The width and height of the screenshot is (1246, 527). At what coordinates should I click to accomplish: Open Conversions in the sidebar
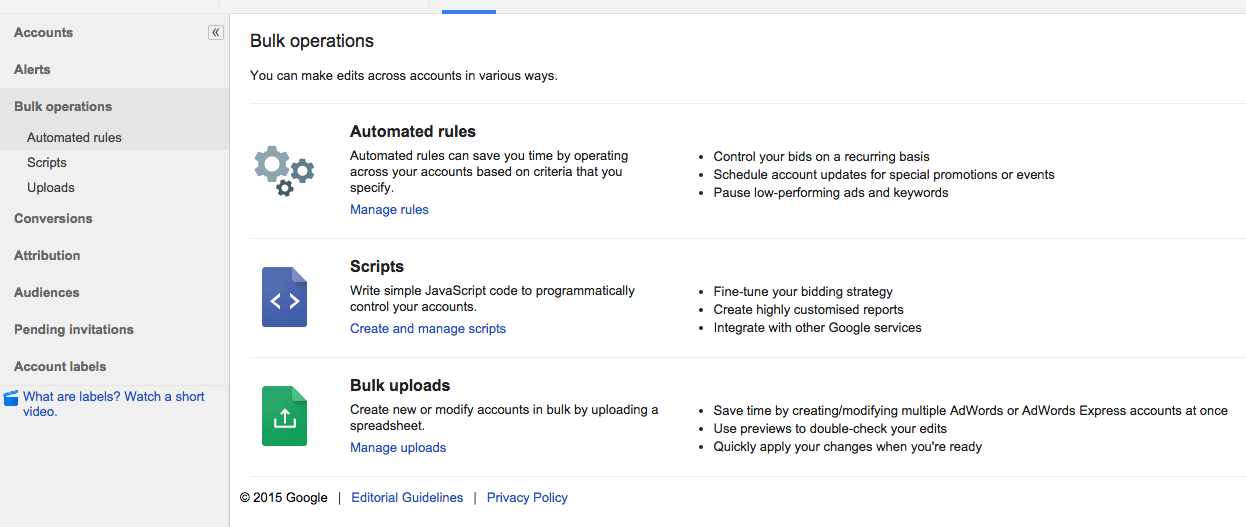(53, 218)
